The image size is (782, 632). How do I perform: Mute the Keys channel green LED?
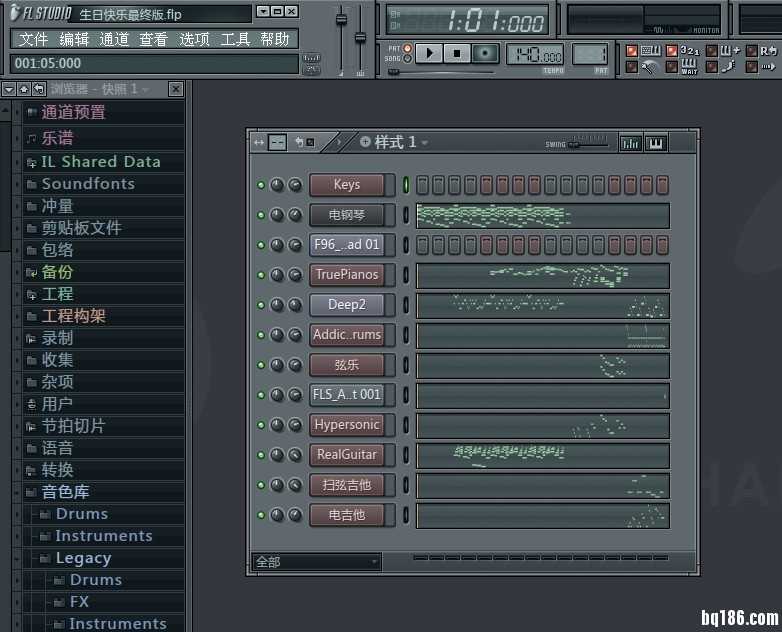(261, 185)
